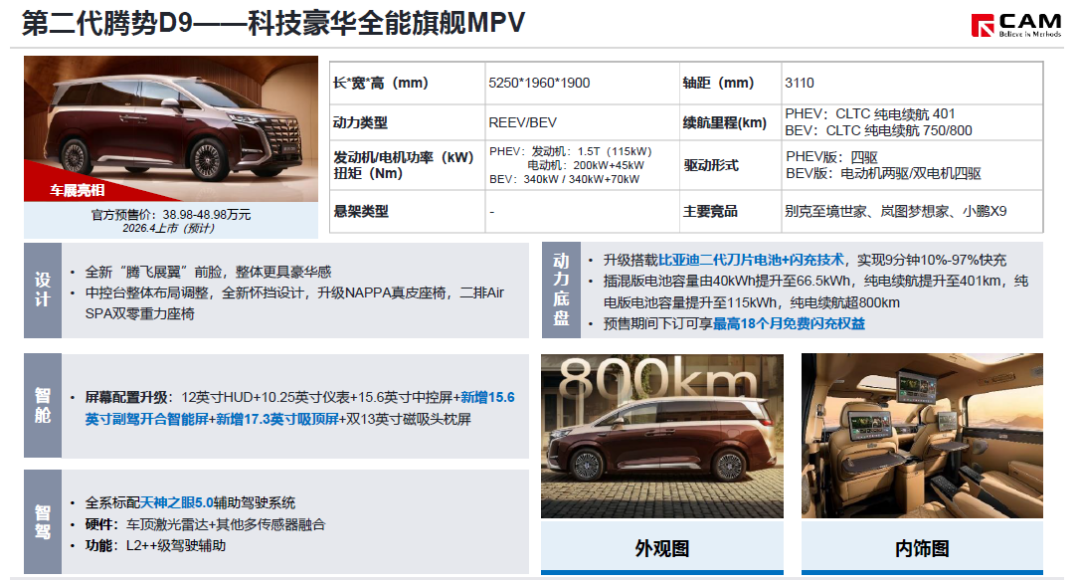Select the BEV版: 电动机两驱/双电机四驱 text
The width and height of the screenshot is (1080, 582).
coord(883,174)
